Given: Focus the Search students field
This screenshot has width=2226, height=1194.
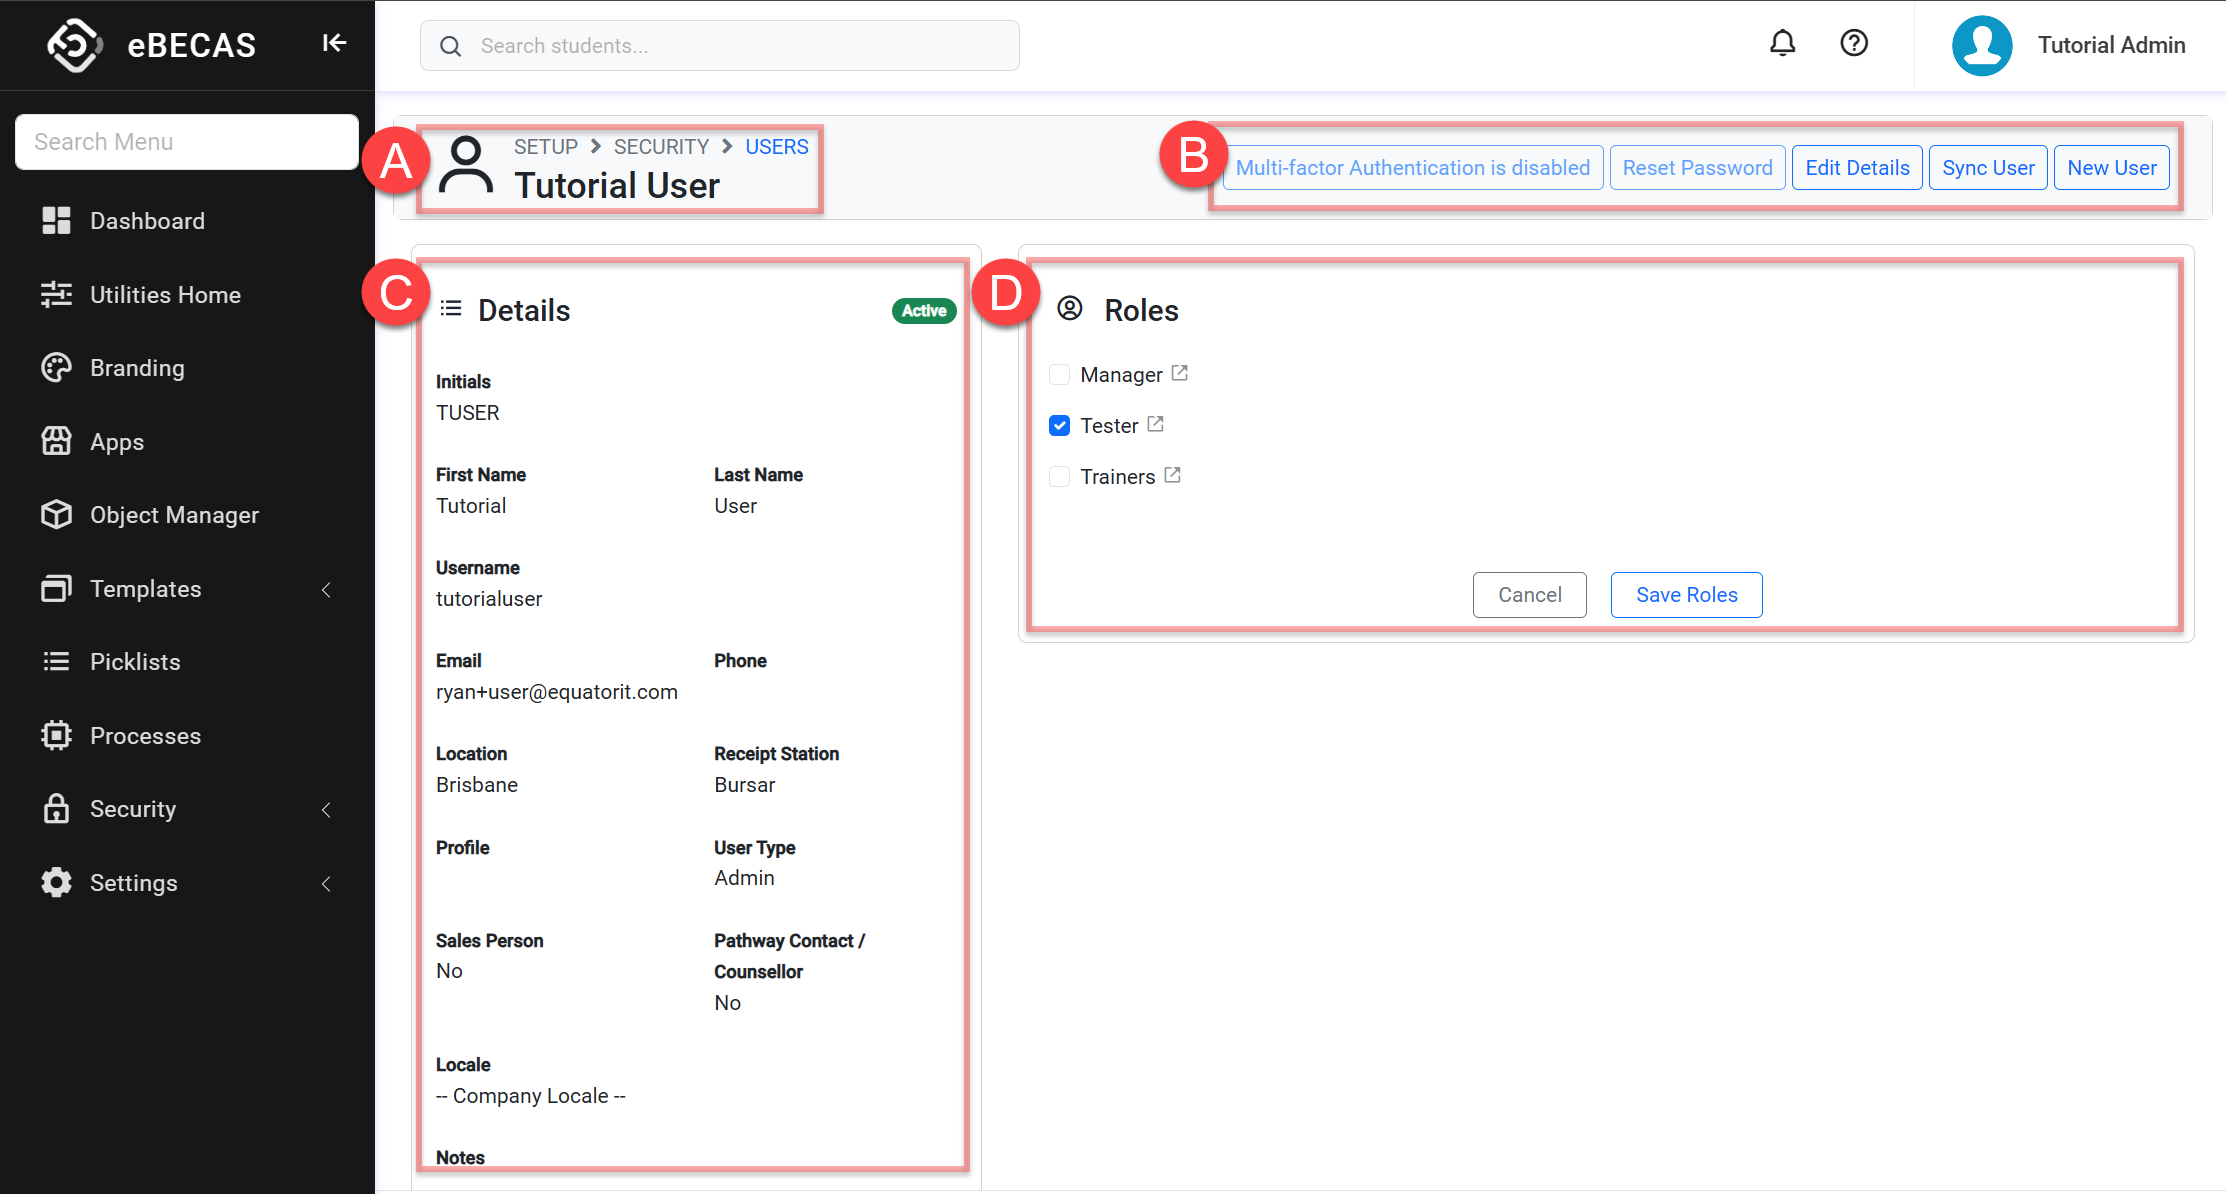Looking at the screenshot, I should pyautogui.click(x=720, y=46).
